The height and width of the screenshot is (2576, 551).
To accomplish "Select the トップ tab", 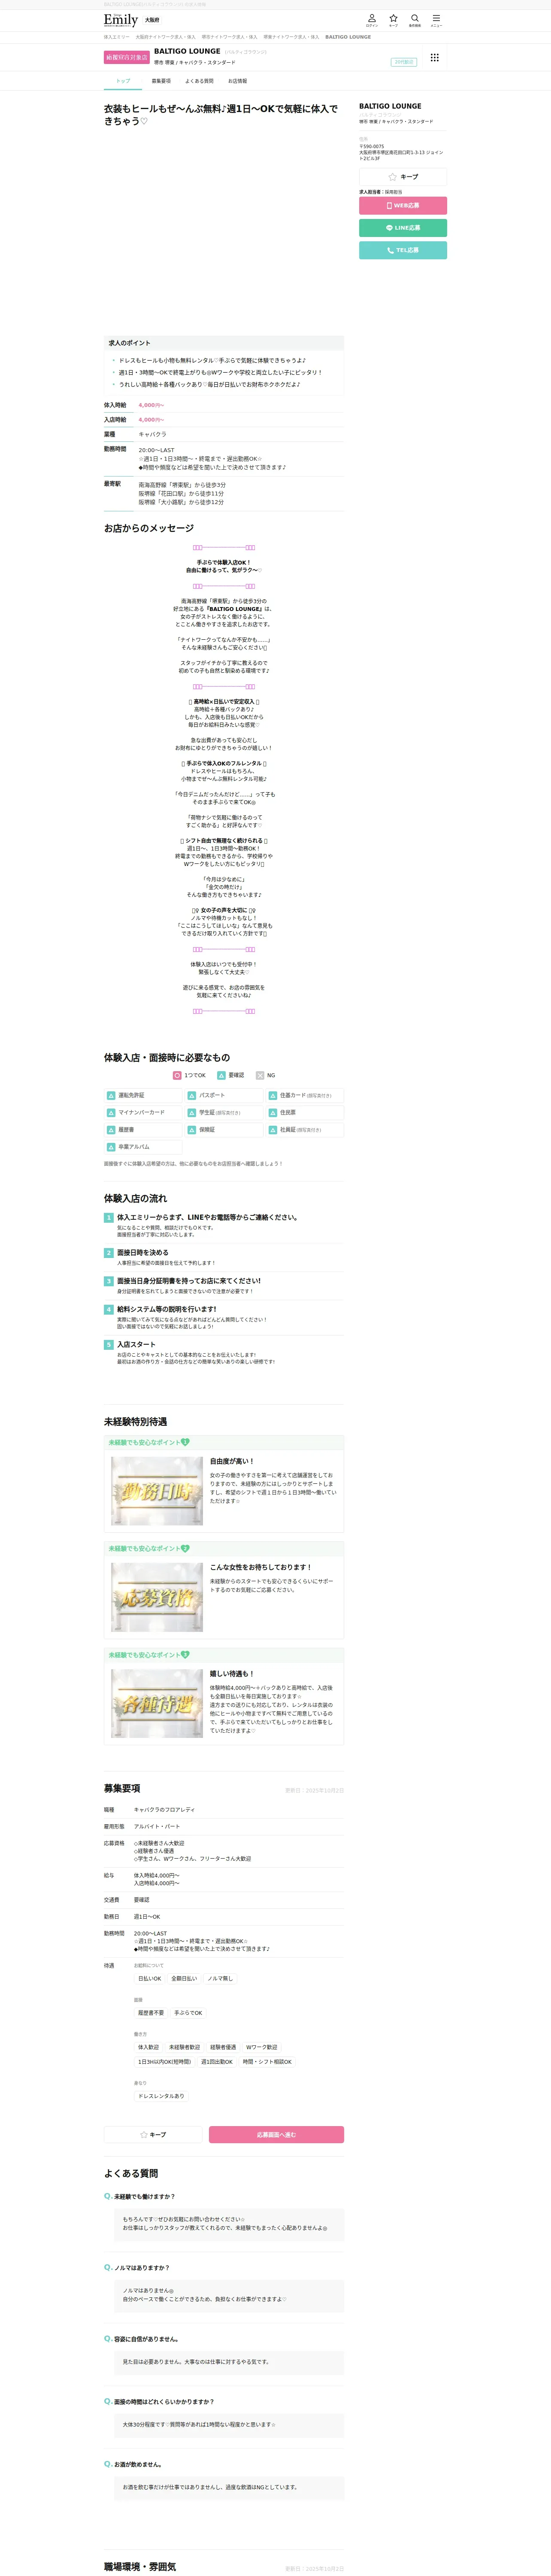I will (x=123, y=81).
